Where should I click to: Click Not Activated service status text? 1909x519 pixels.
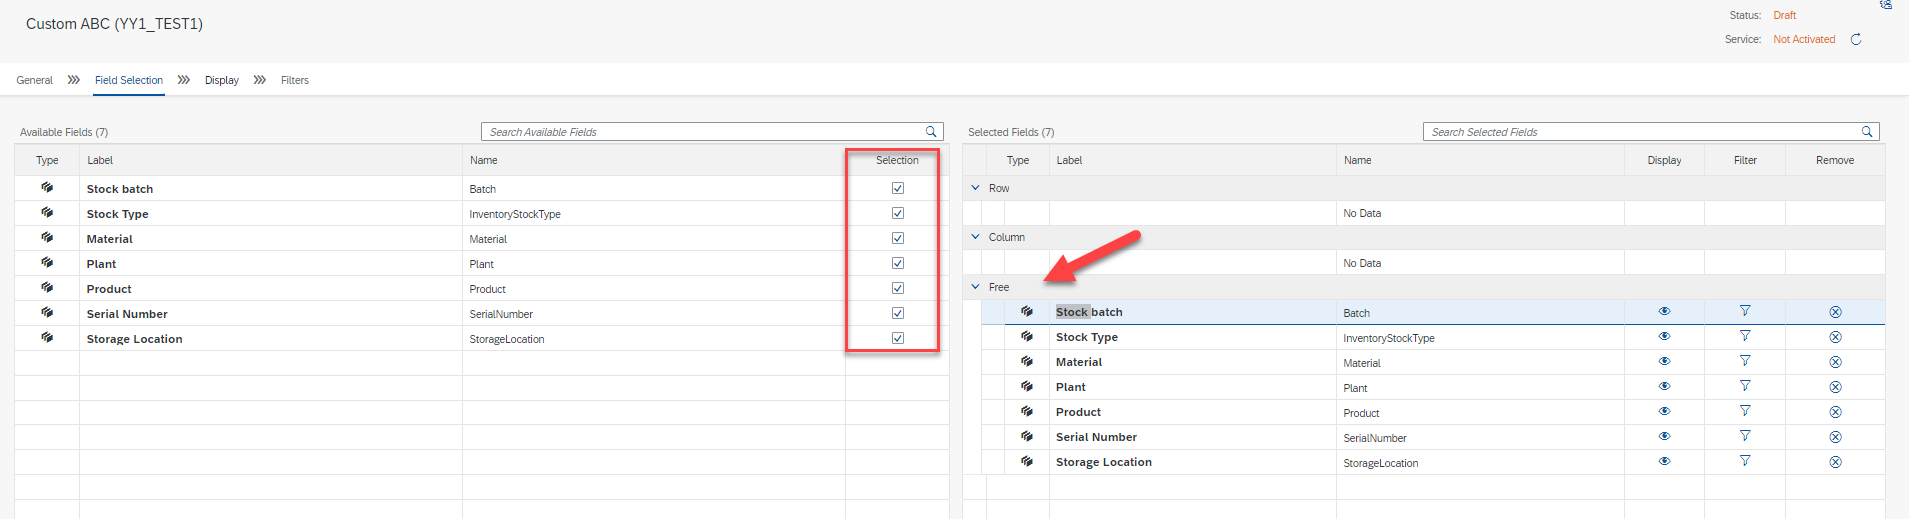coord(1804,39)
